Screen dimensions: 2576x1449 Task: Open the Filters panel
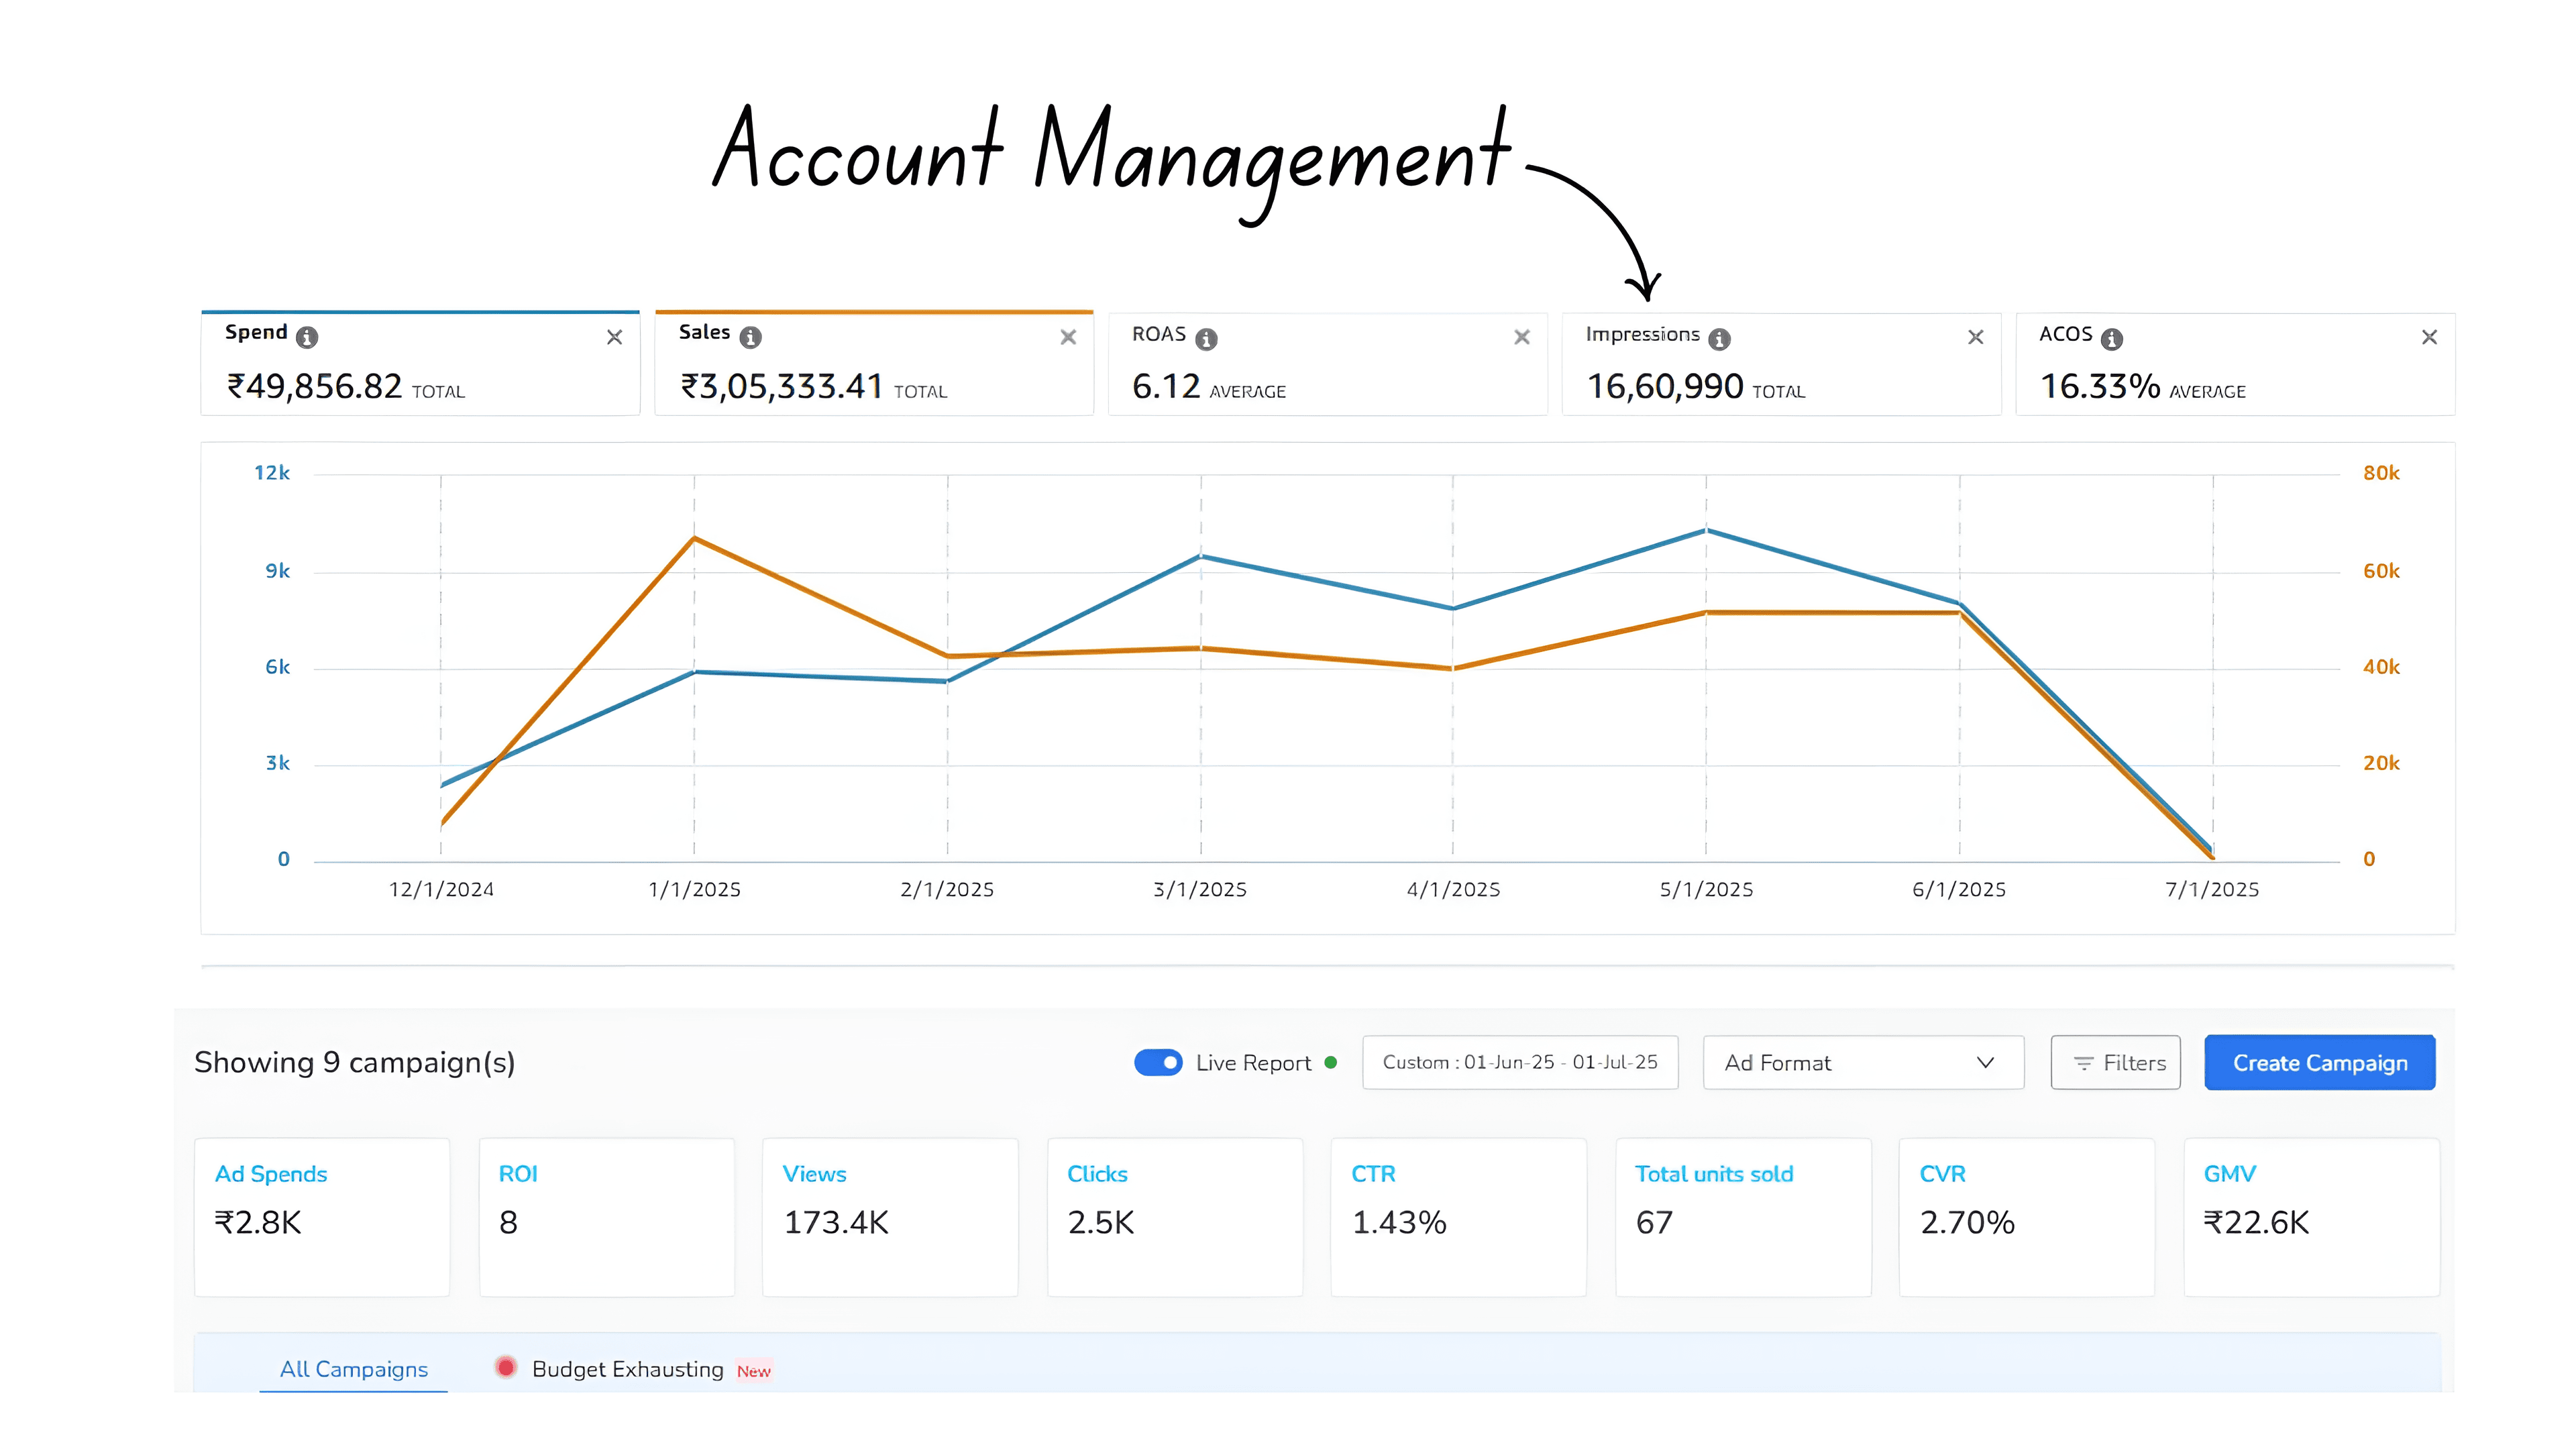(x=2115, y=1062)
